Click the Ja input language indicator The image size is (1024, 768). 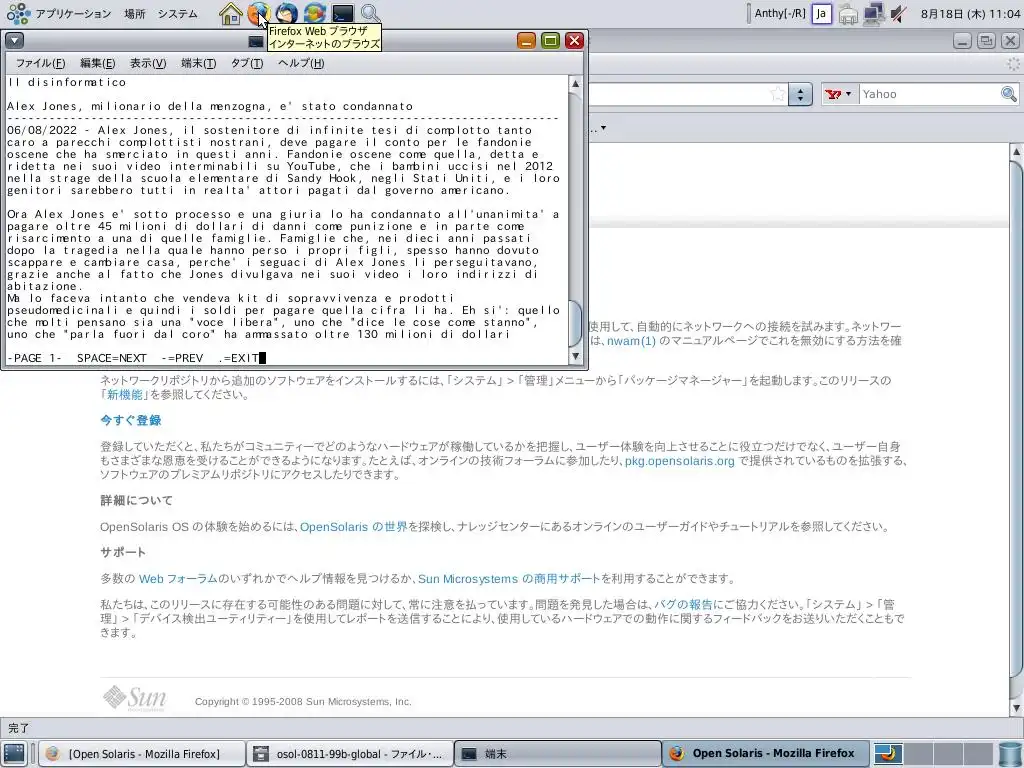(822, 14)
